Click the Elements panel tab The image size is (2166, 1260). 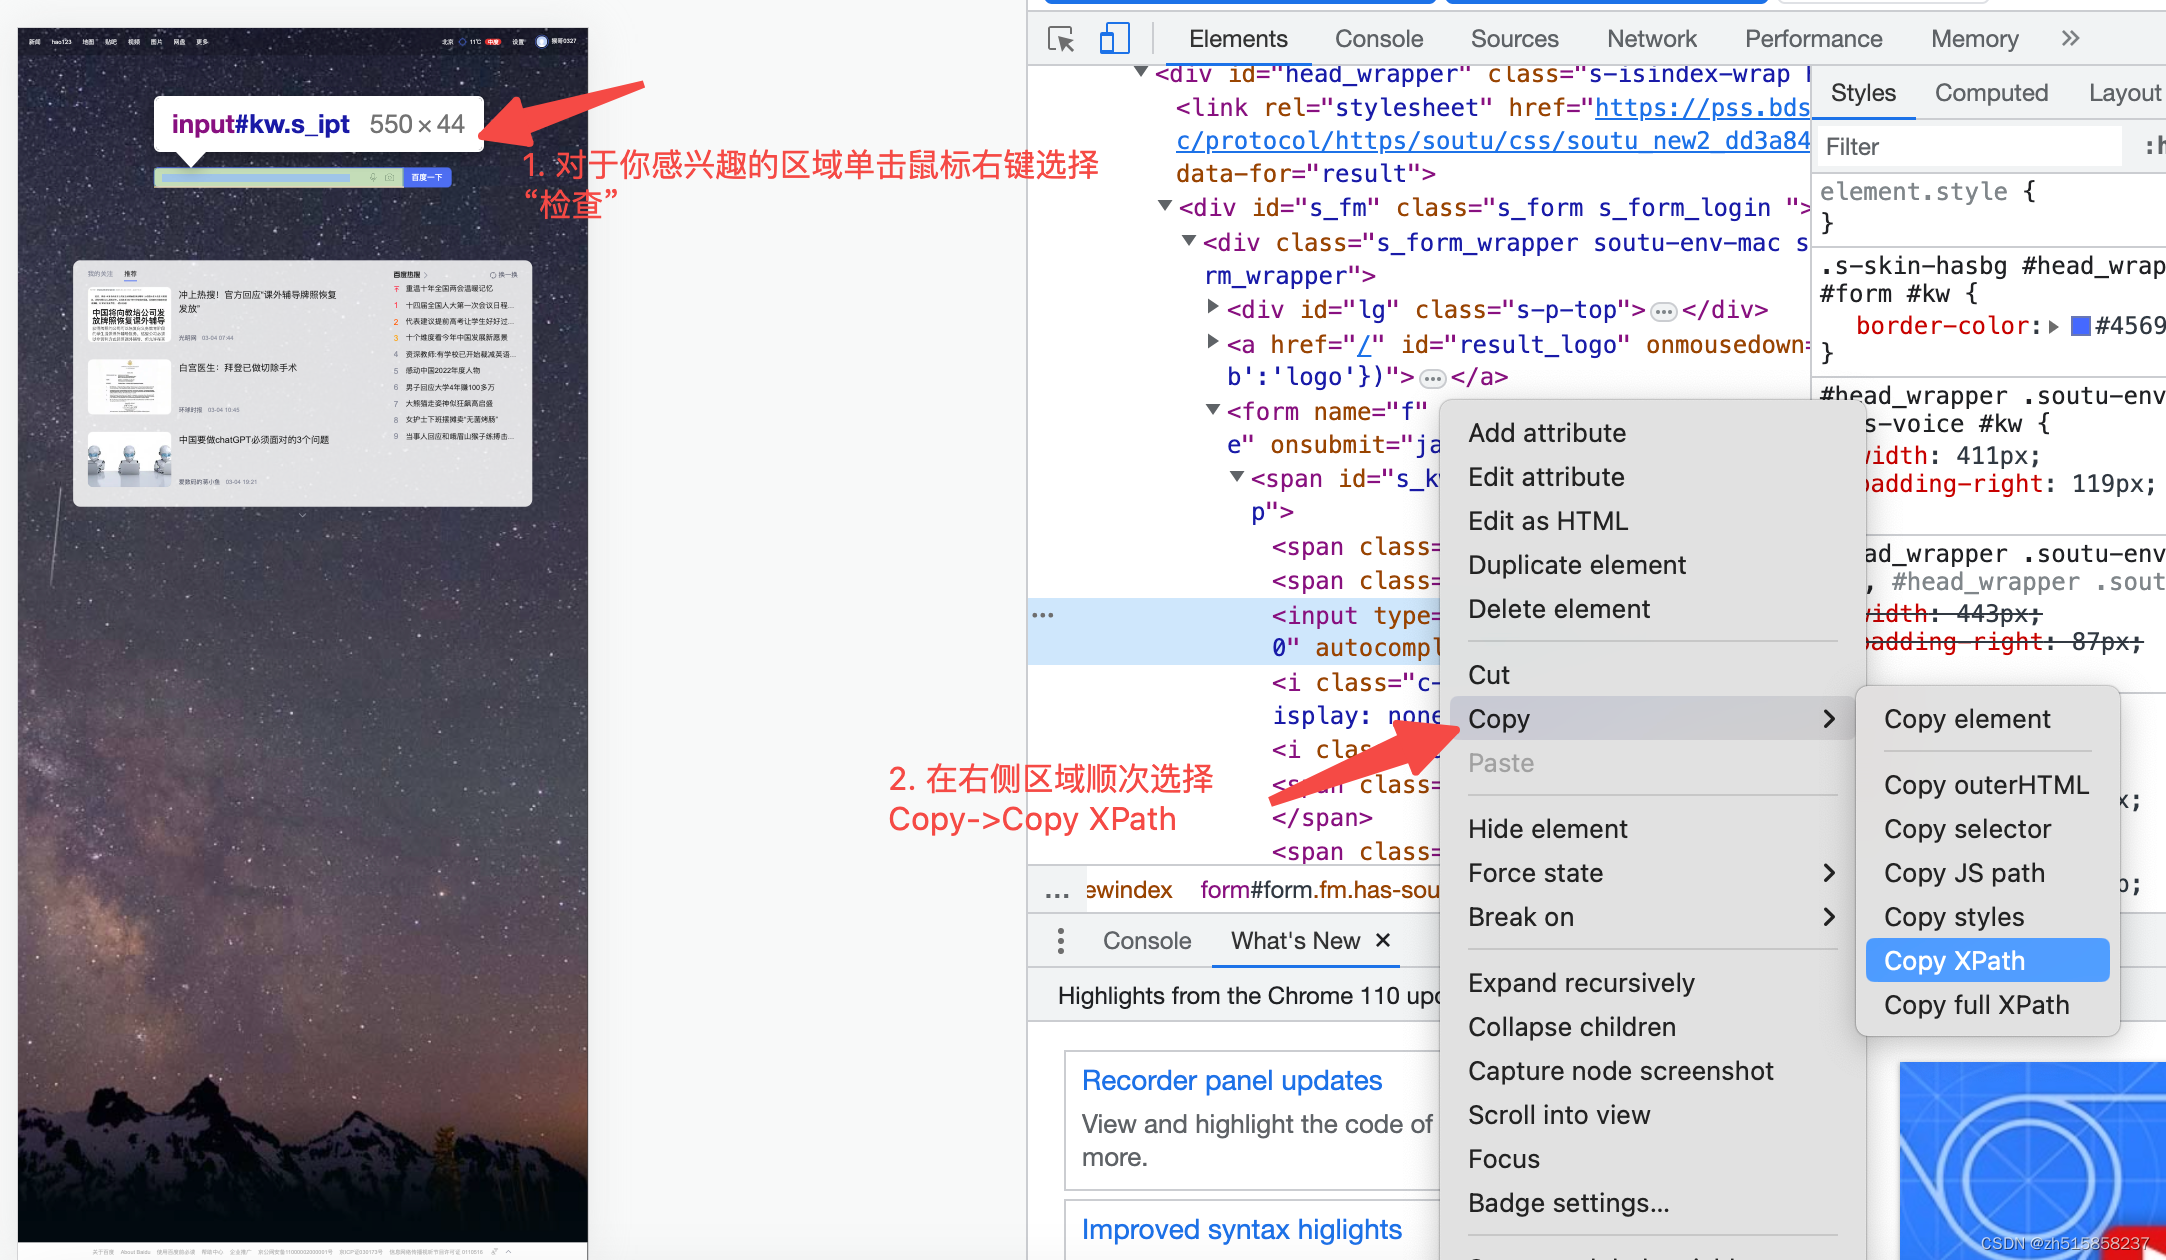1236,39
